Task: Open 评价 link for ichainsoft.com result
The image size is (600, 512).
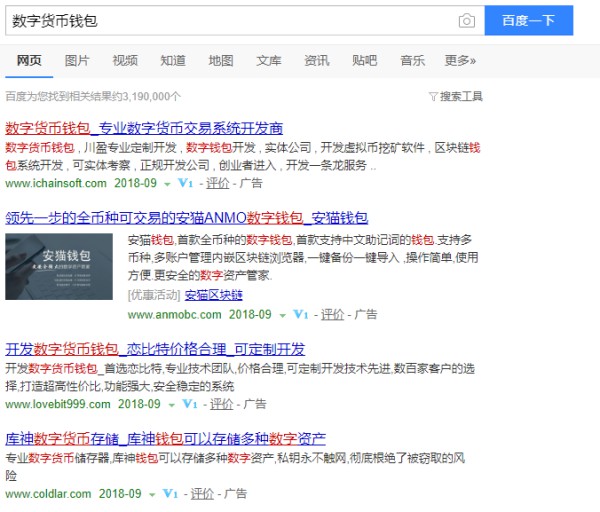Action: (x=218, y=183)
